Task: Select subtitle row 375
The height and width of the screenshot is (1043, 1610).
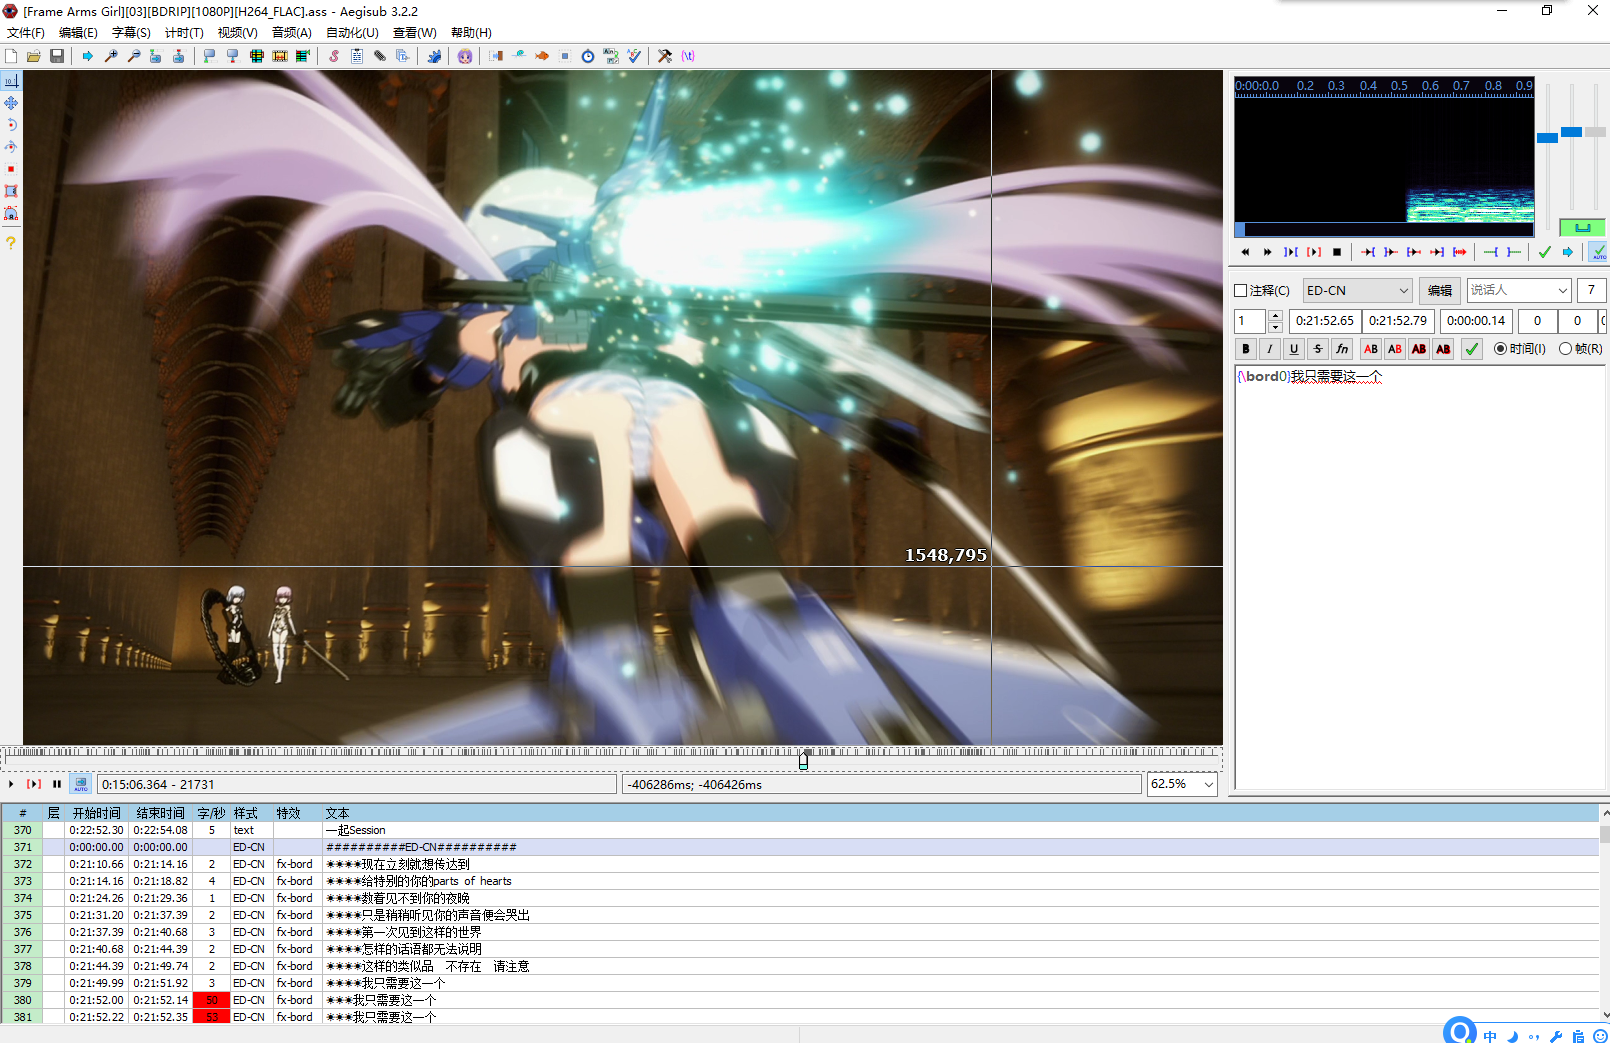Action: point(800,915)
